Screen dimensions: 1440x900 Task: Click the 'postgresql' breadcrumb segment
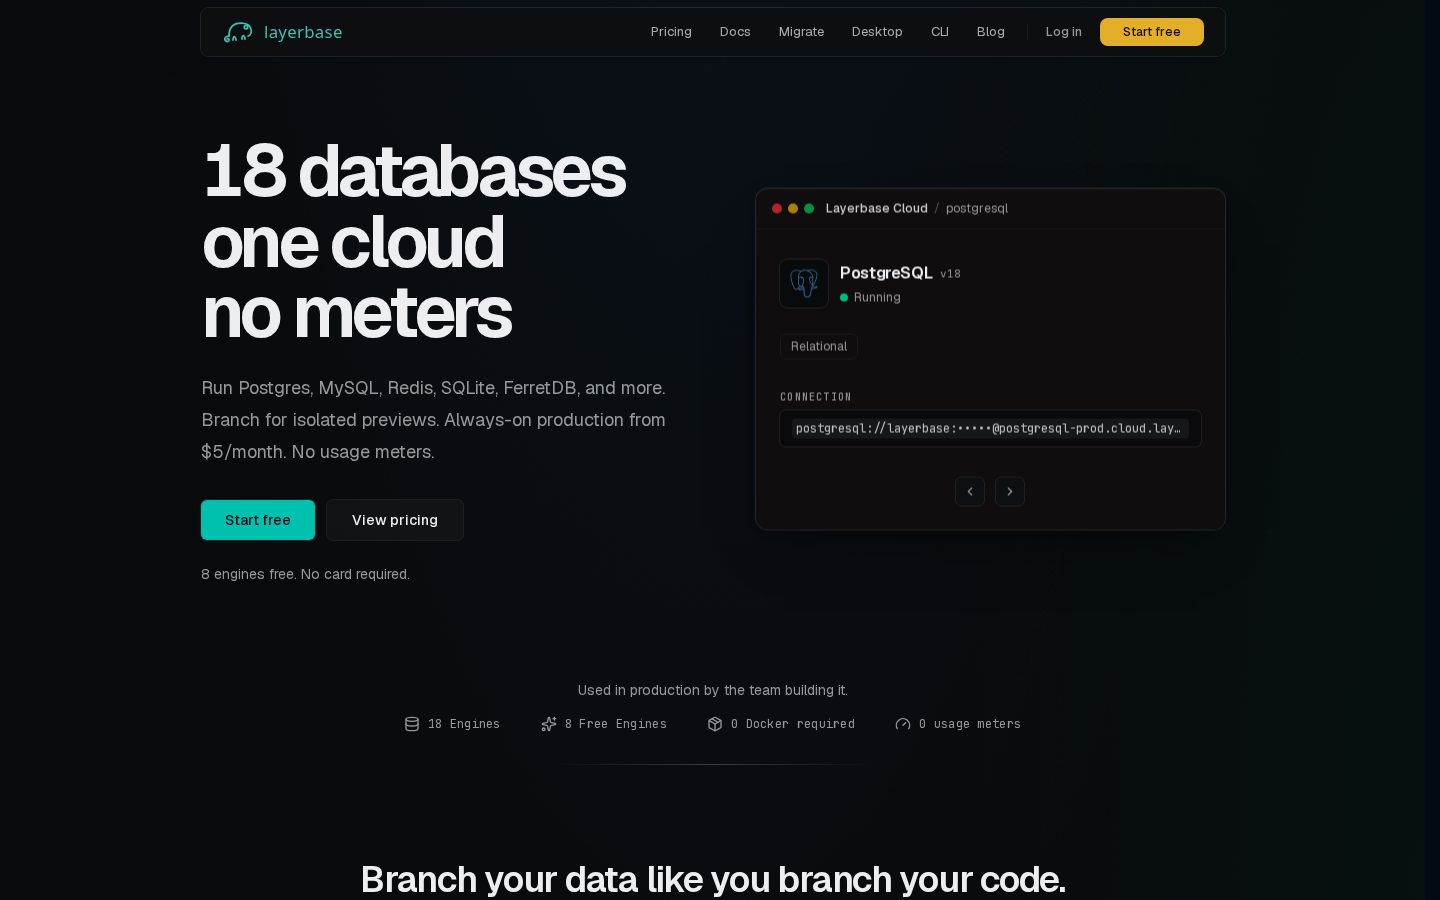pos(977,208)
